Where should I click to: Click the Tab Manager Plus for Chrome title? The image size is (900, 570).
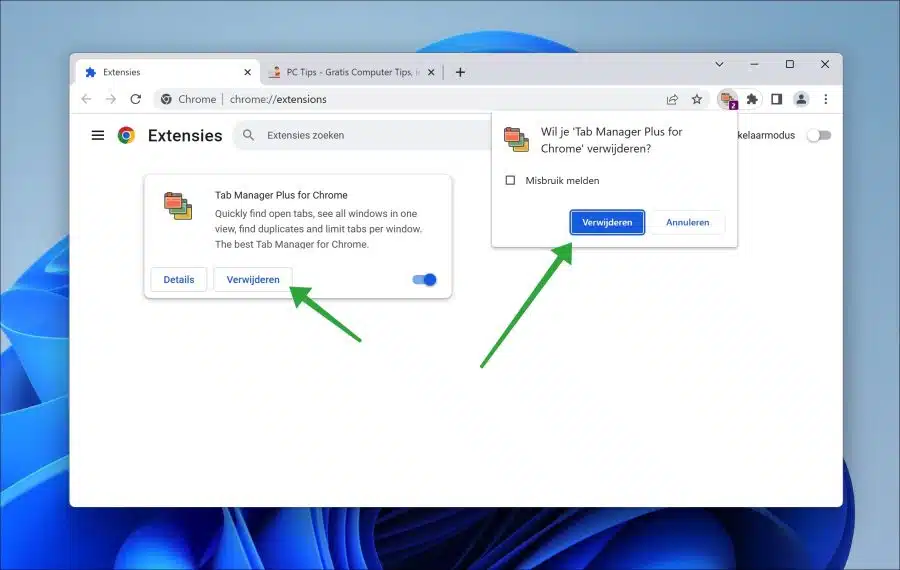[x=281, y=195]
